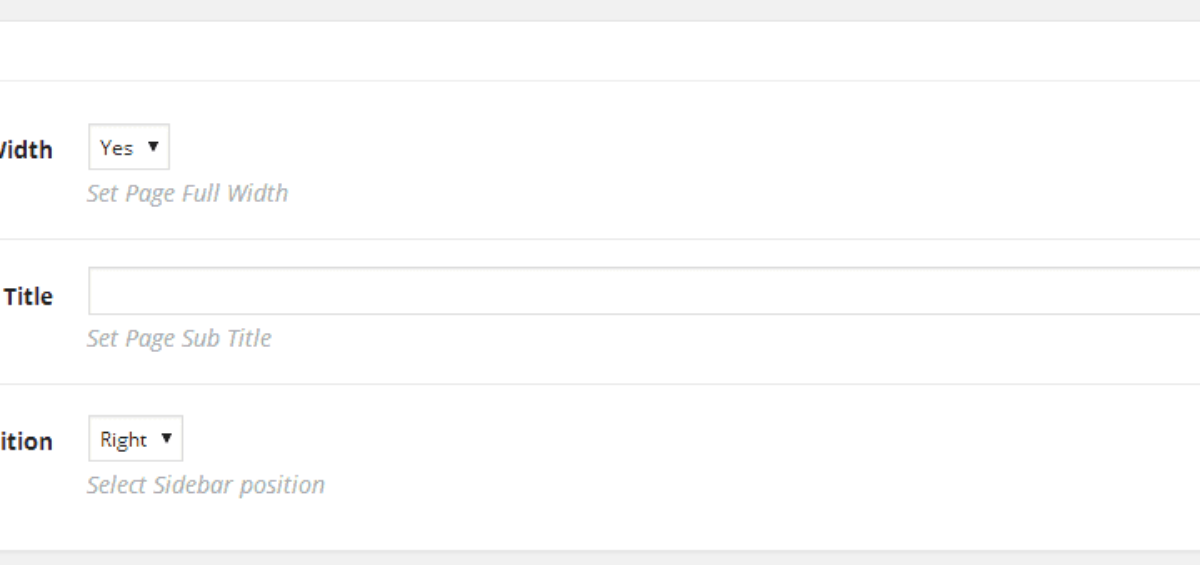Click the "Yes" text inside the select box
Screen dimensions: 1200x565
pos(116,147)
